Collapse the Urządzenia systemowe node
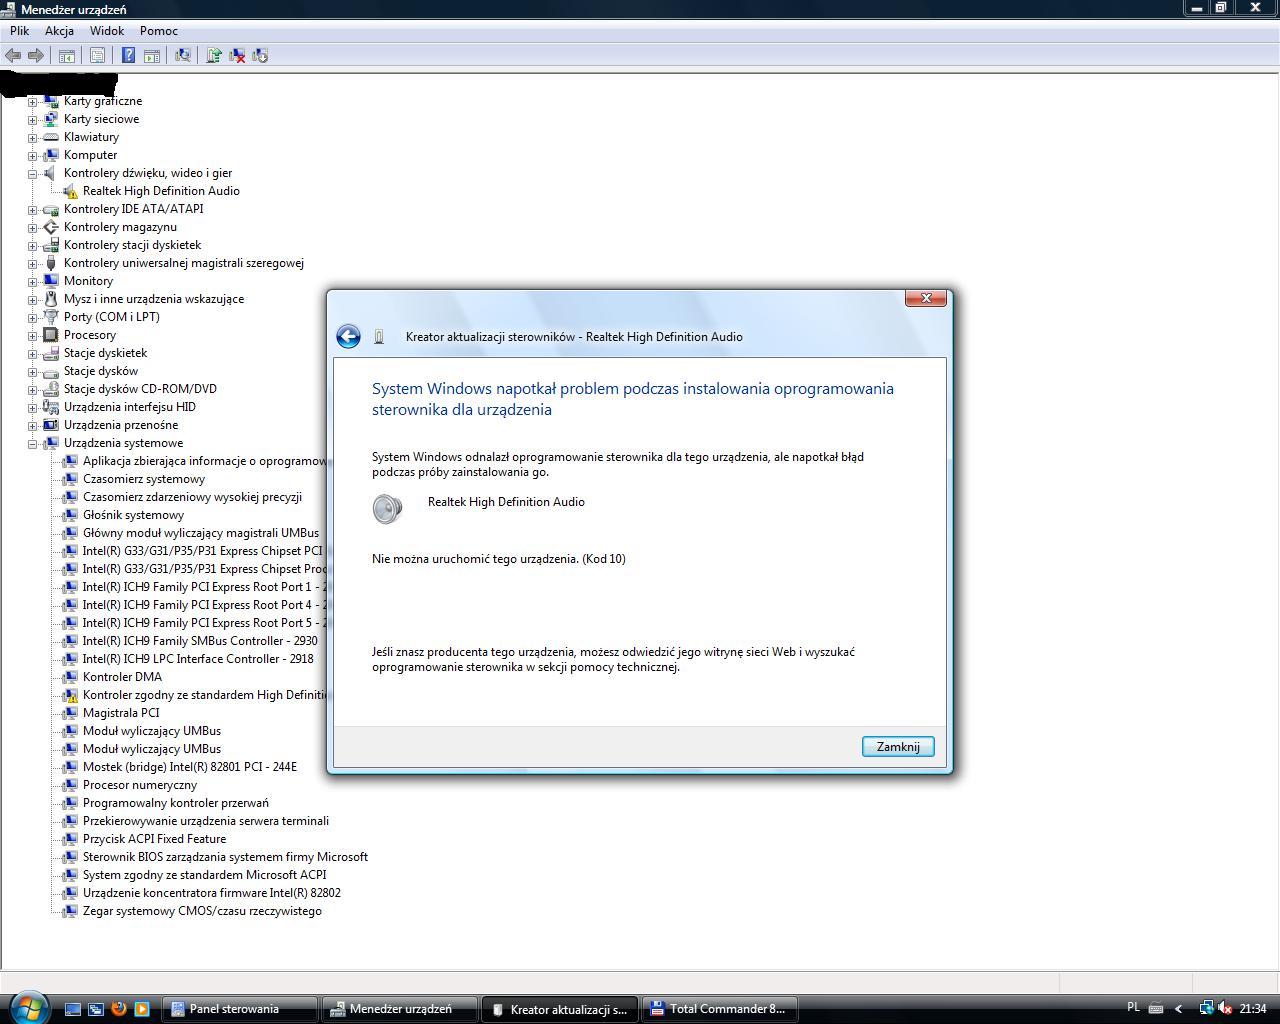The image size is (1280, 1024). coord(33,443)
